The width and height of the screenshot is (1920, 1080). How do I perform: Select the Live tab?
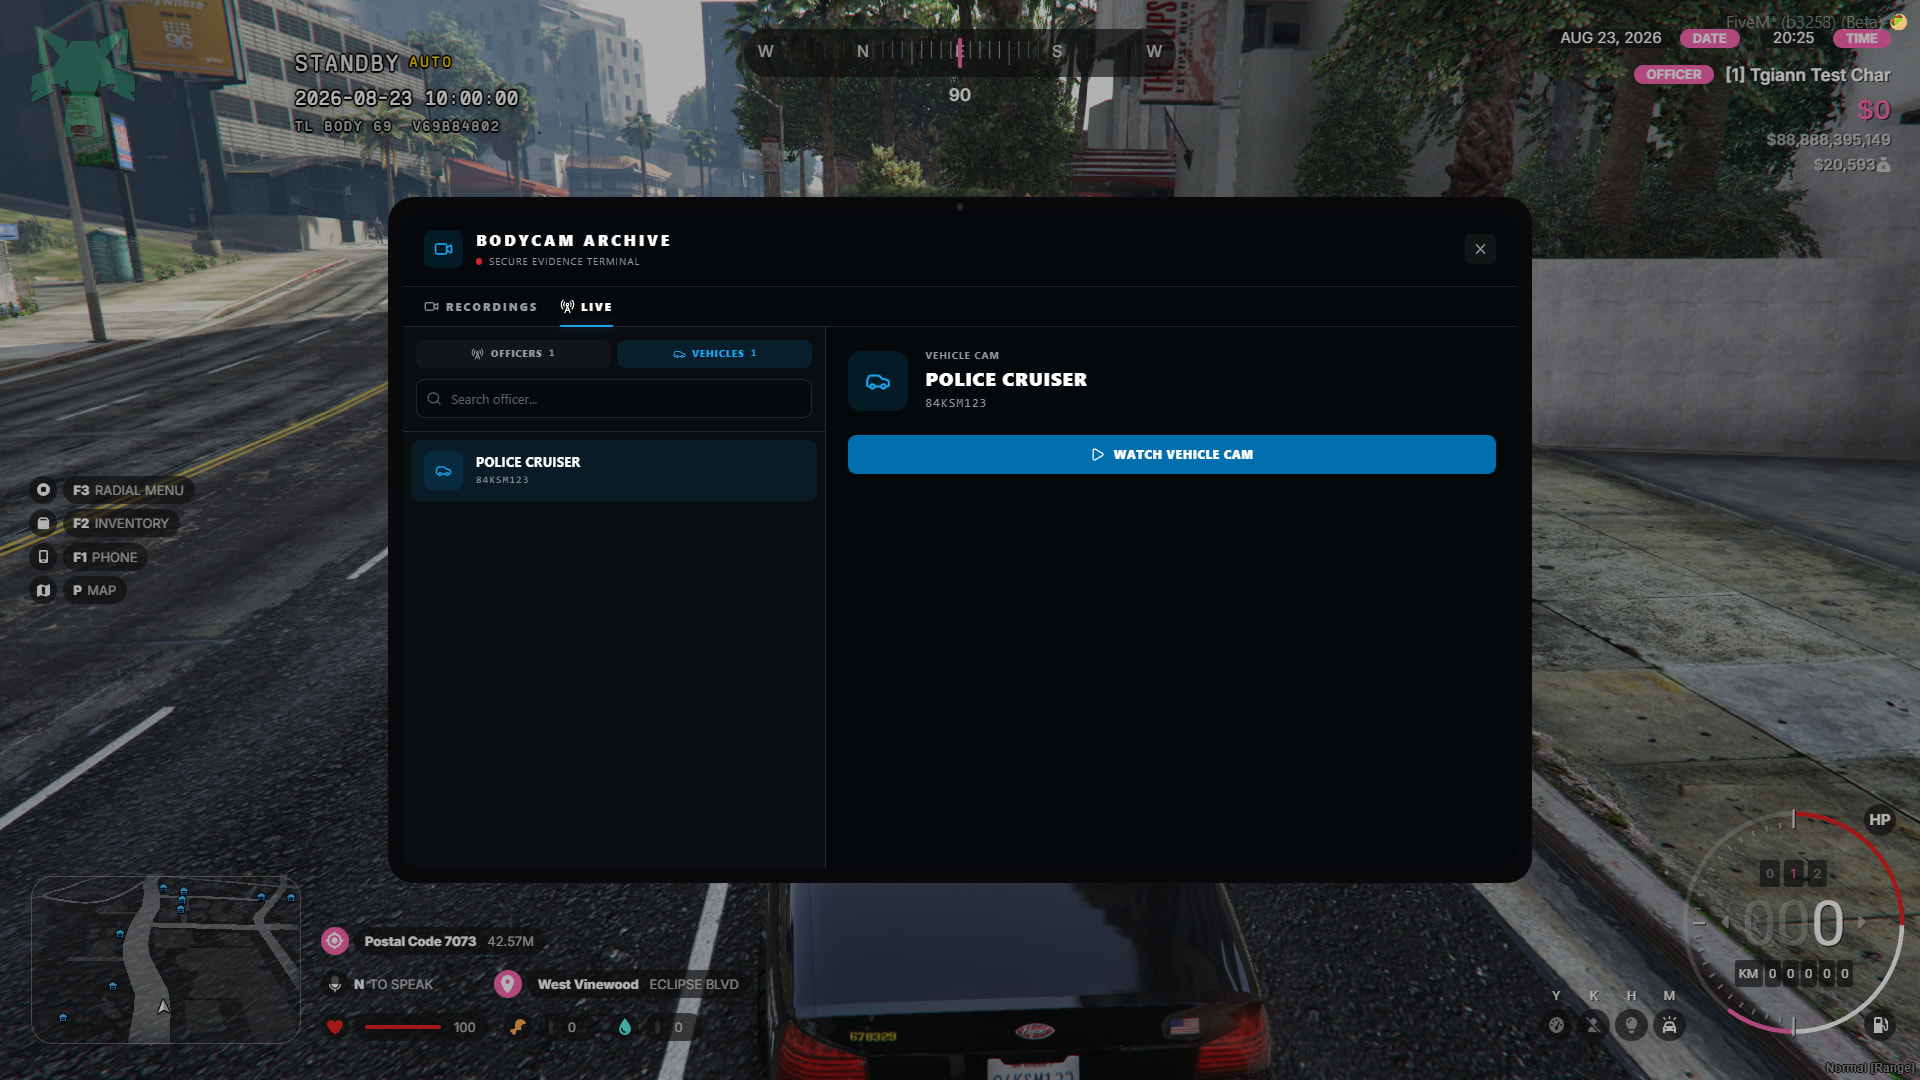[586, 307]
